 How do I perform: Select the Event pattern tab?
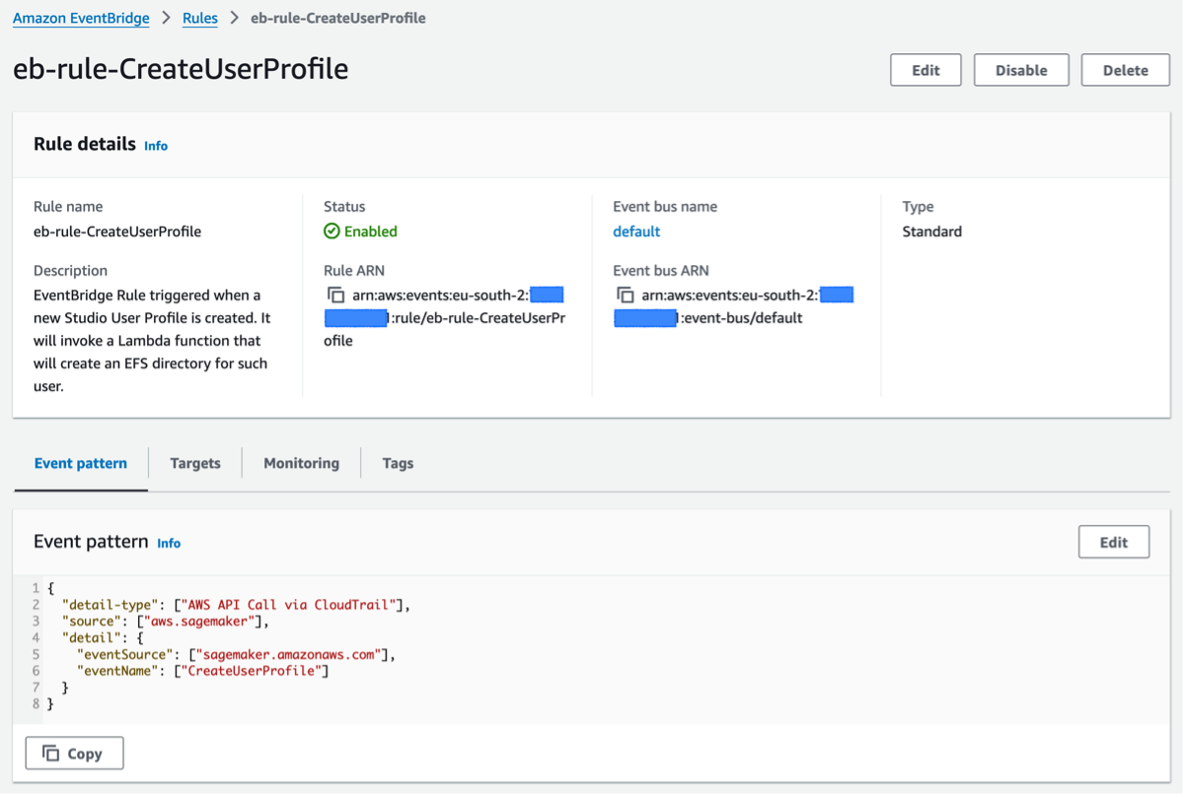point(81,463)
